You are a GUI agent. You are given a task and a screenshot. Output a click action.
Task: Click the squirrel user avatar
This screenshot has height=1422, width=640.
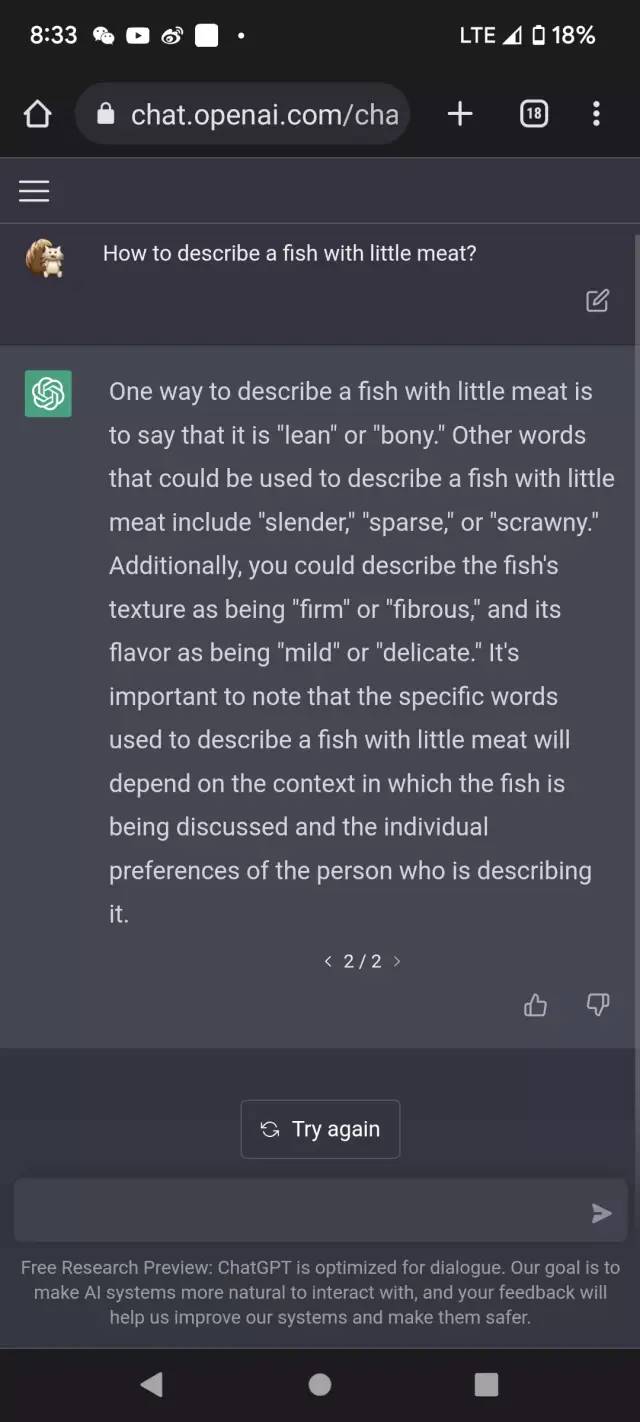click(x=45, y=258)
